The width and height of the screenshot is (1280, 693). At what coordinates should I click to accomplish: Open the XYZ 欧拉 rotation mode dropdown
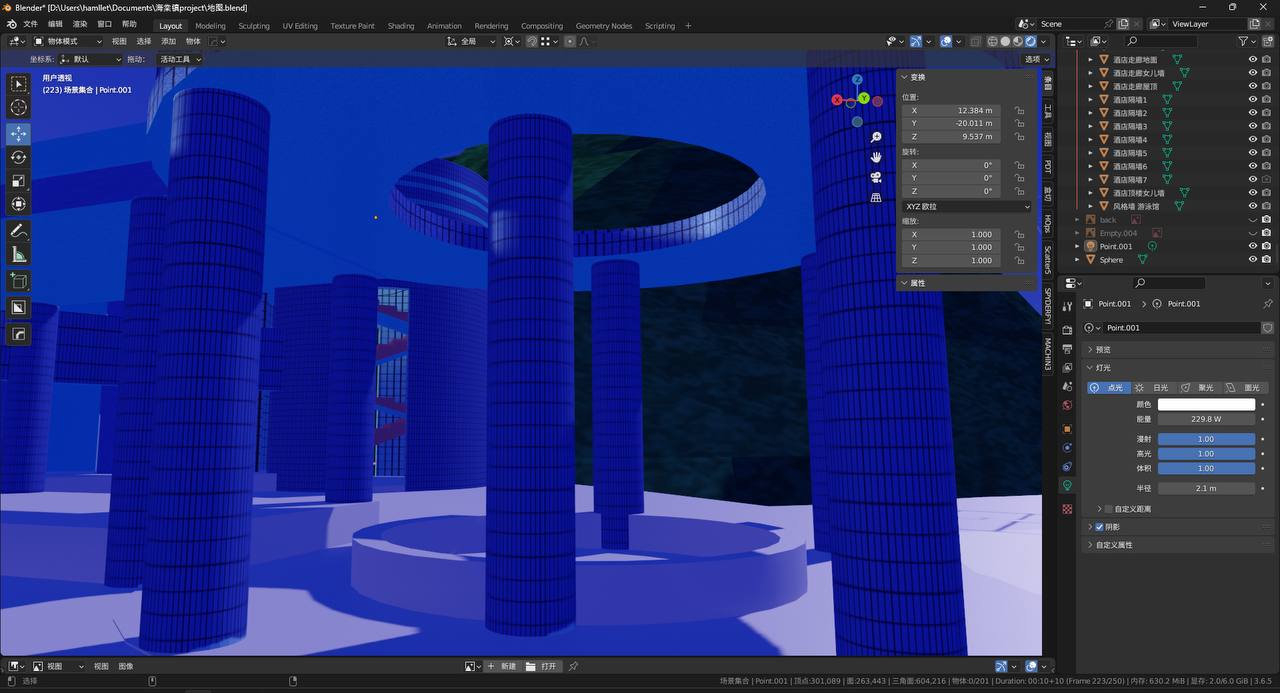pos(966,206)
